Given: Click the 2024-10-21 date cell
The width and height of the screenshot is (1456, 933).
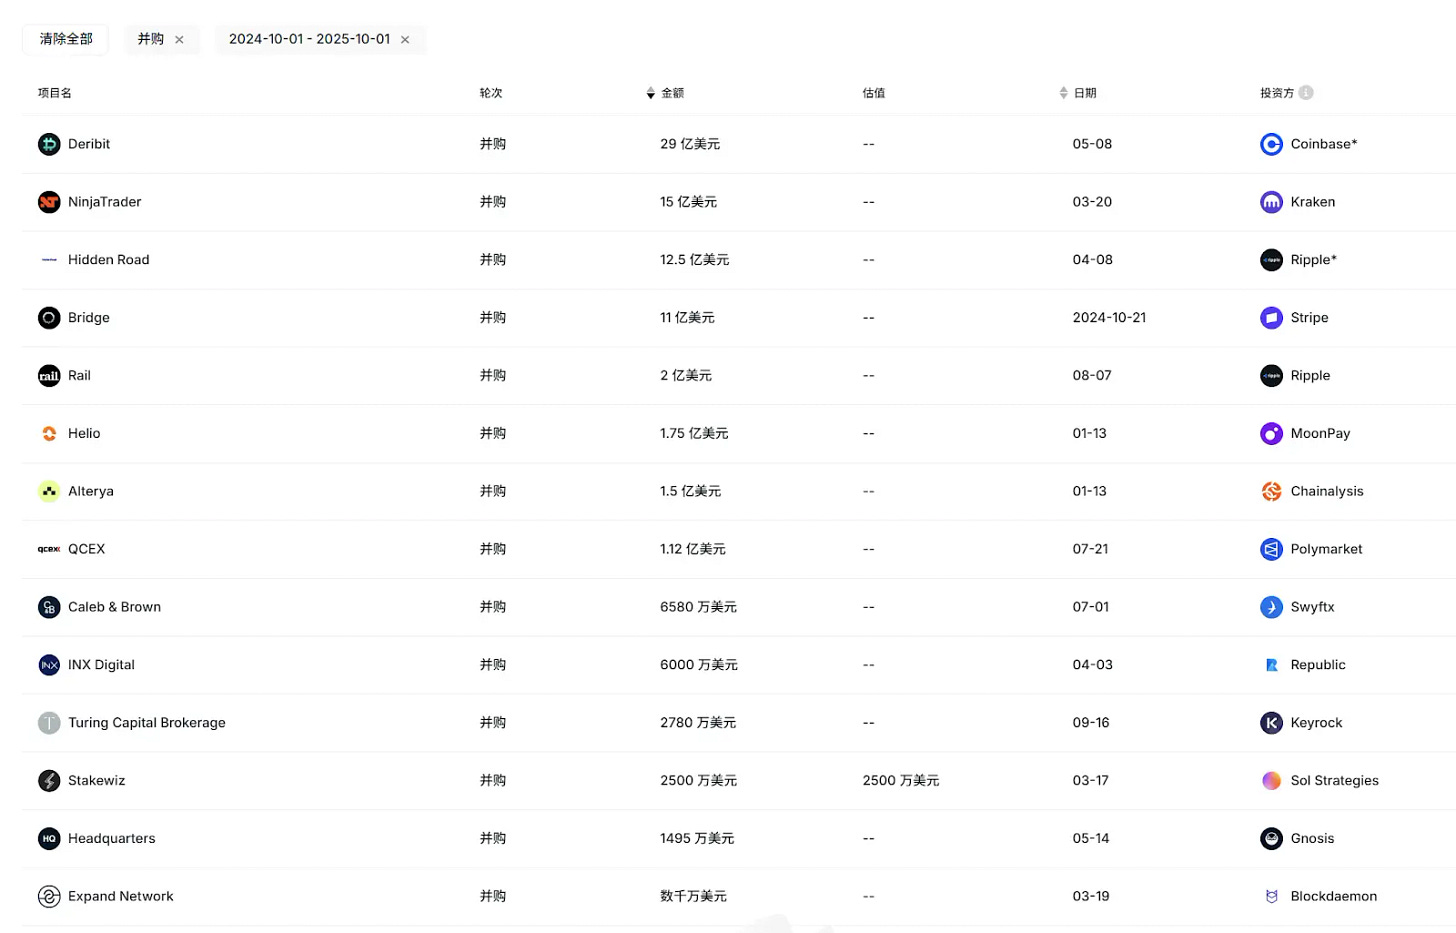Looking at the screenshot, I should tap(1110, 318).
